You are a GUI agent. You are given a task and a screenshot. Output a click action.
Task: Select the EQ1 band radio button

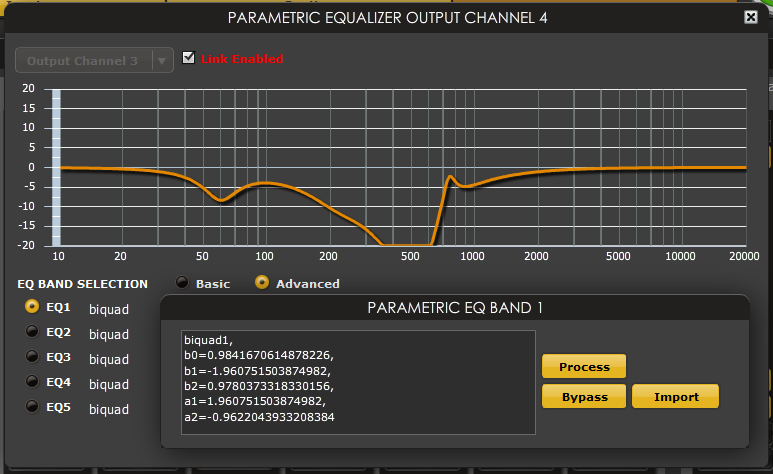click(32, 306)
